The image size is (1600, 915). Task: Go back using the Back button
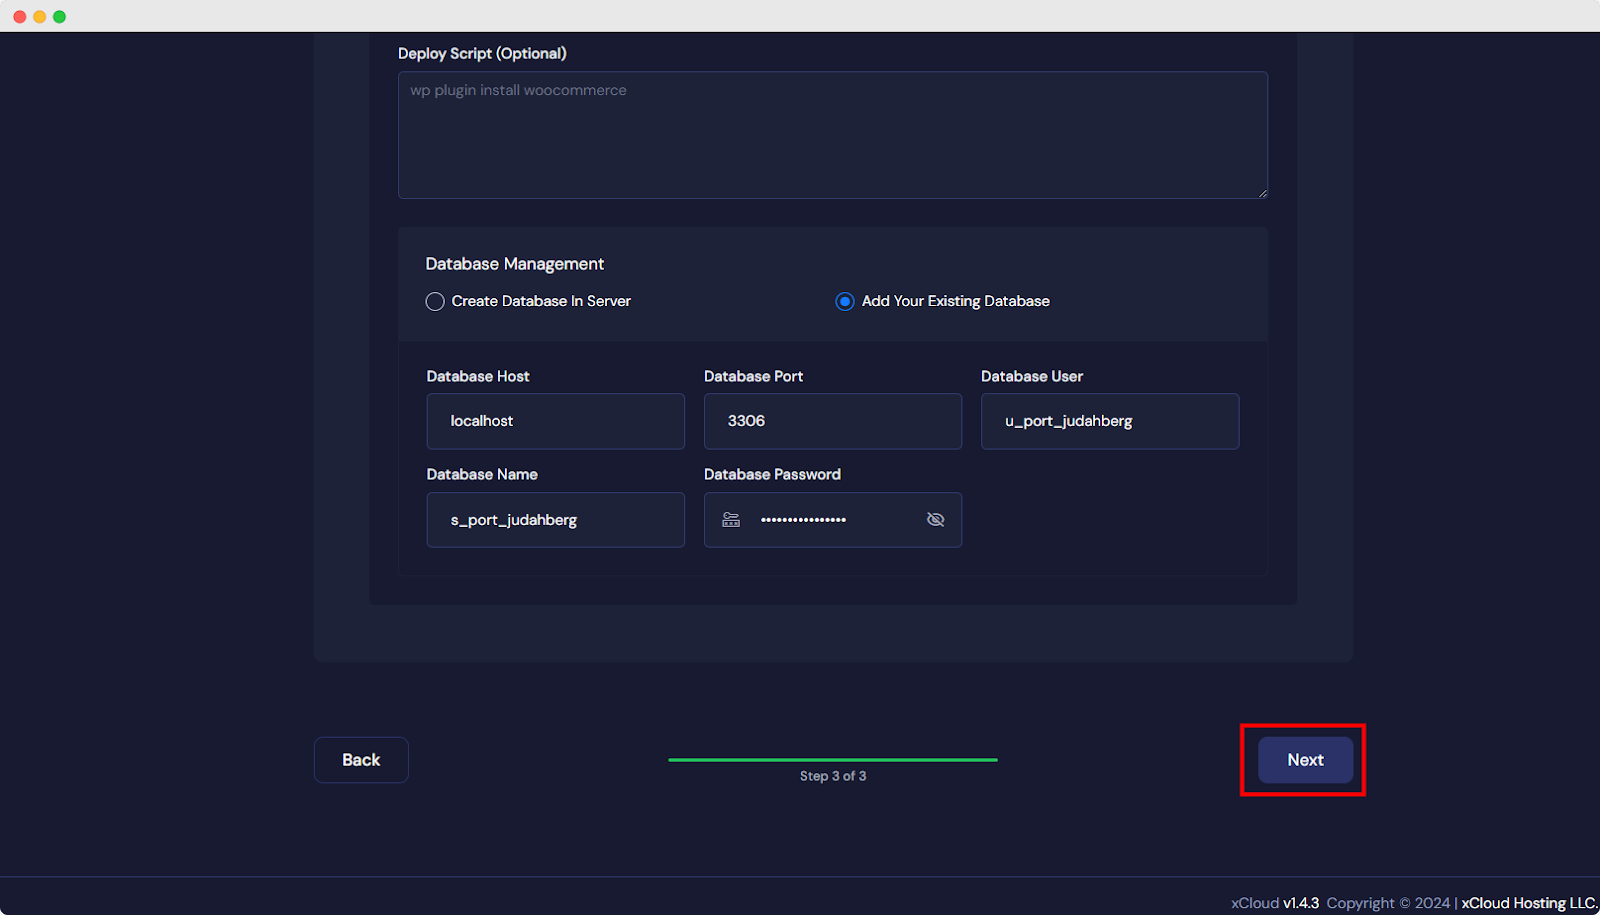(360, 760)
